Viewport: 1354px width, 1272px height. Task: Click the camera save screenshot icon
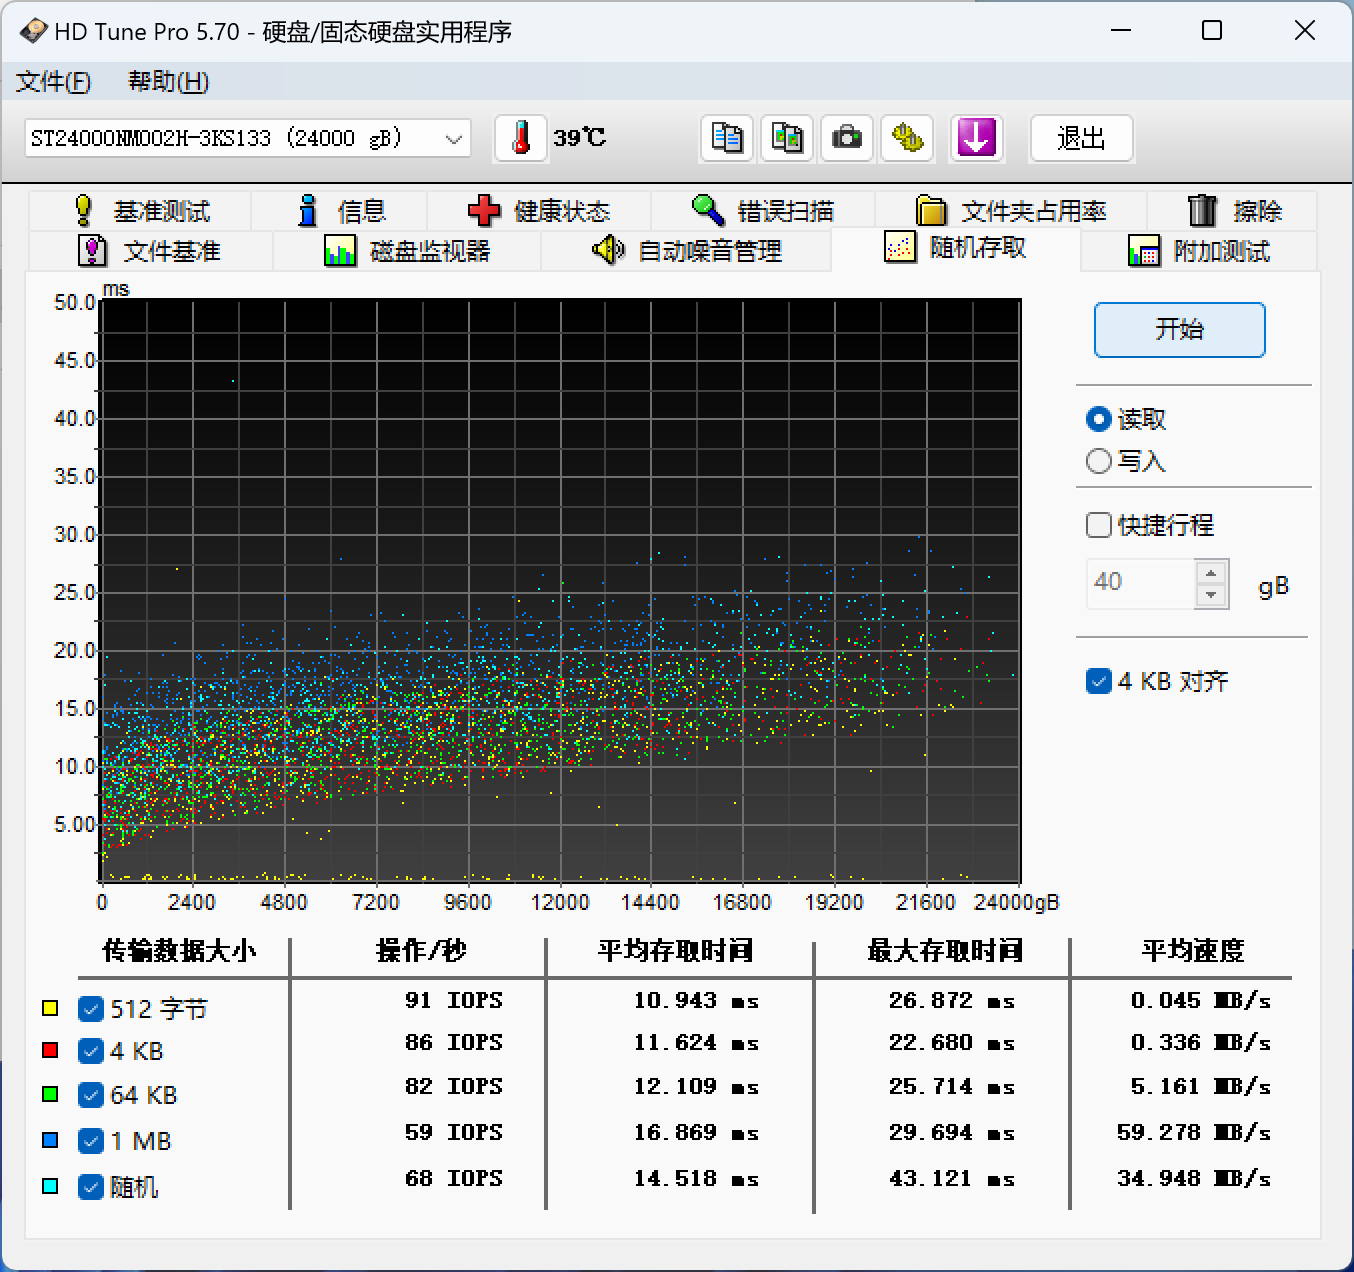tap(847, 138)
